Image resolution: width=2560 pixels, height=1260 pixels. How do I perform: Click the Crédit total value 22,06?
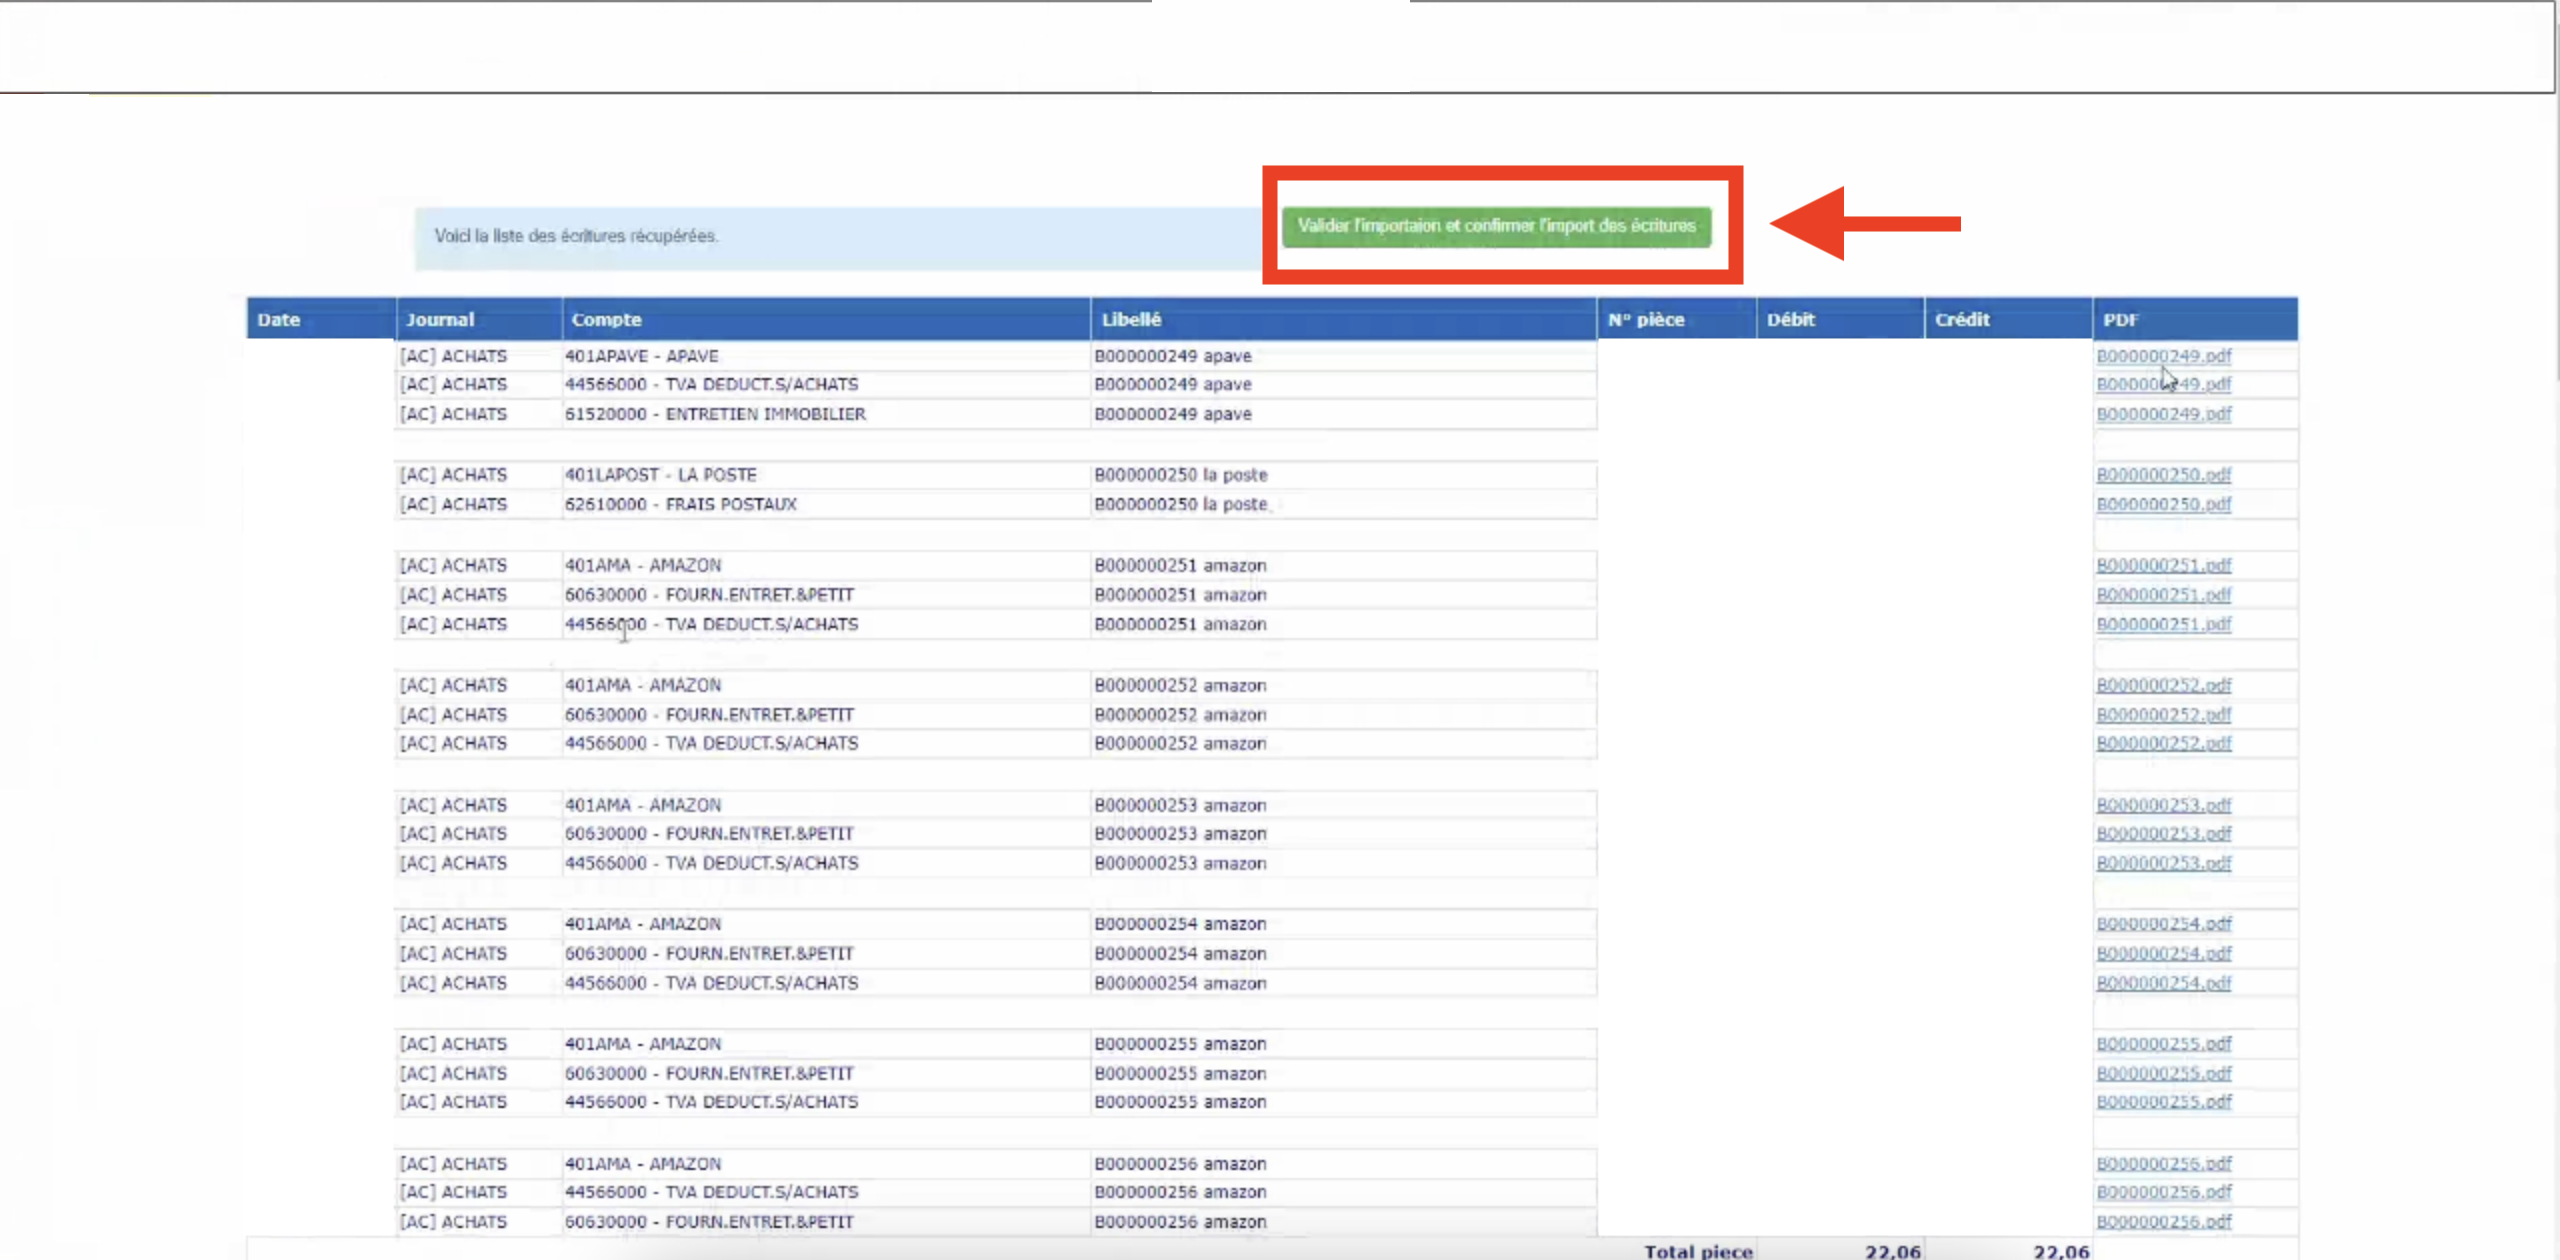coord(2060,1251)
